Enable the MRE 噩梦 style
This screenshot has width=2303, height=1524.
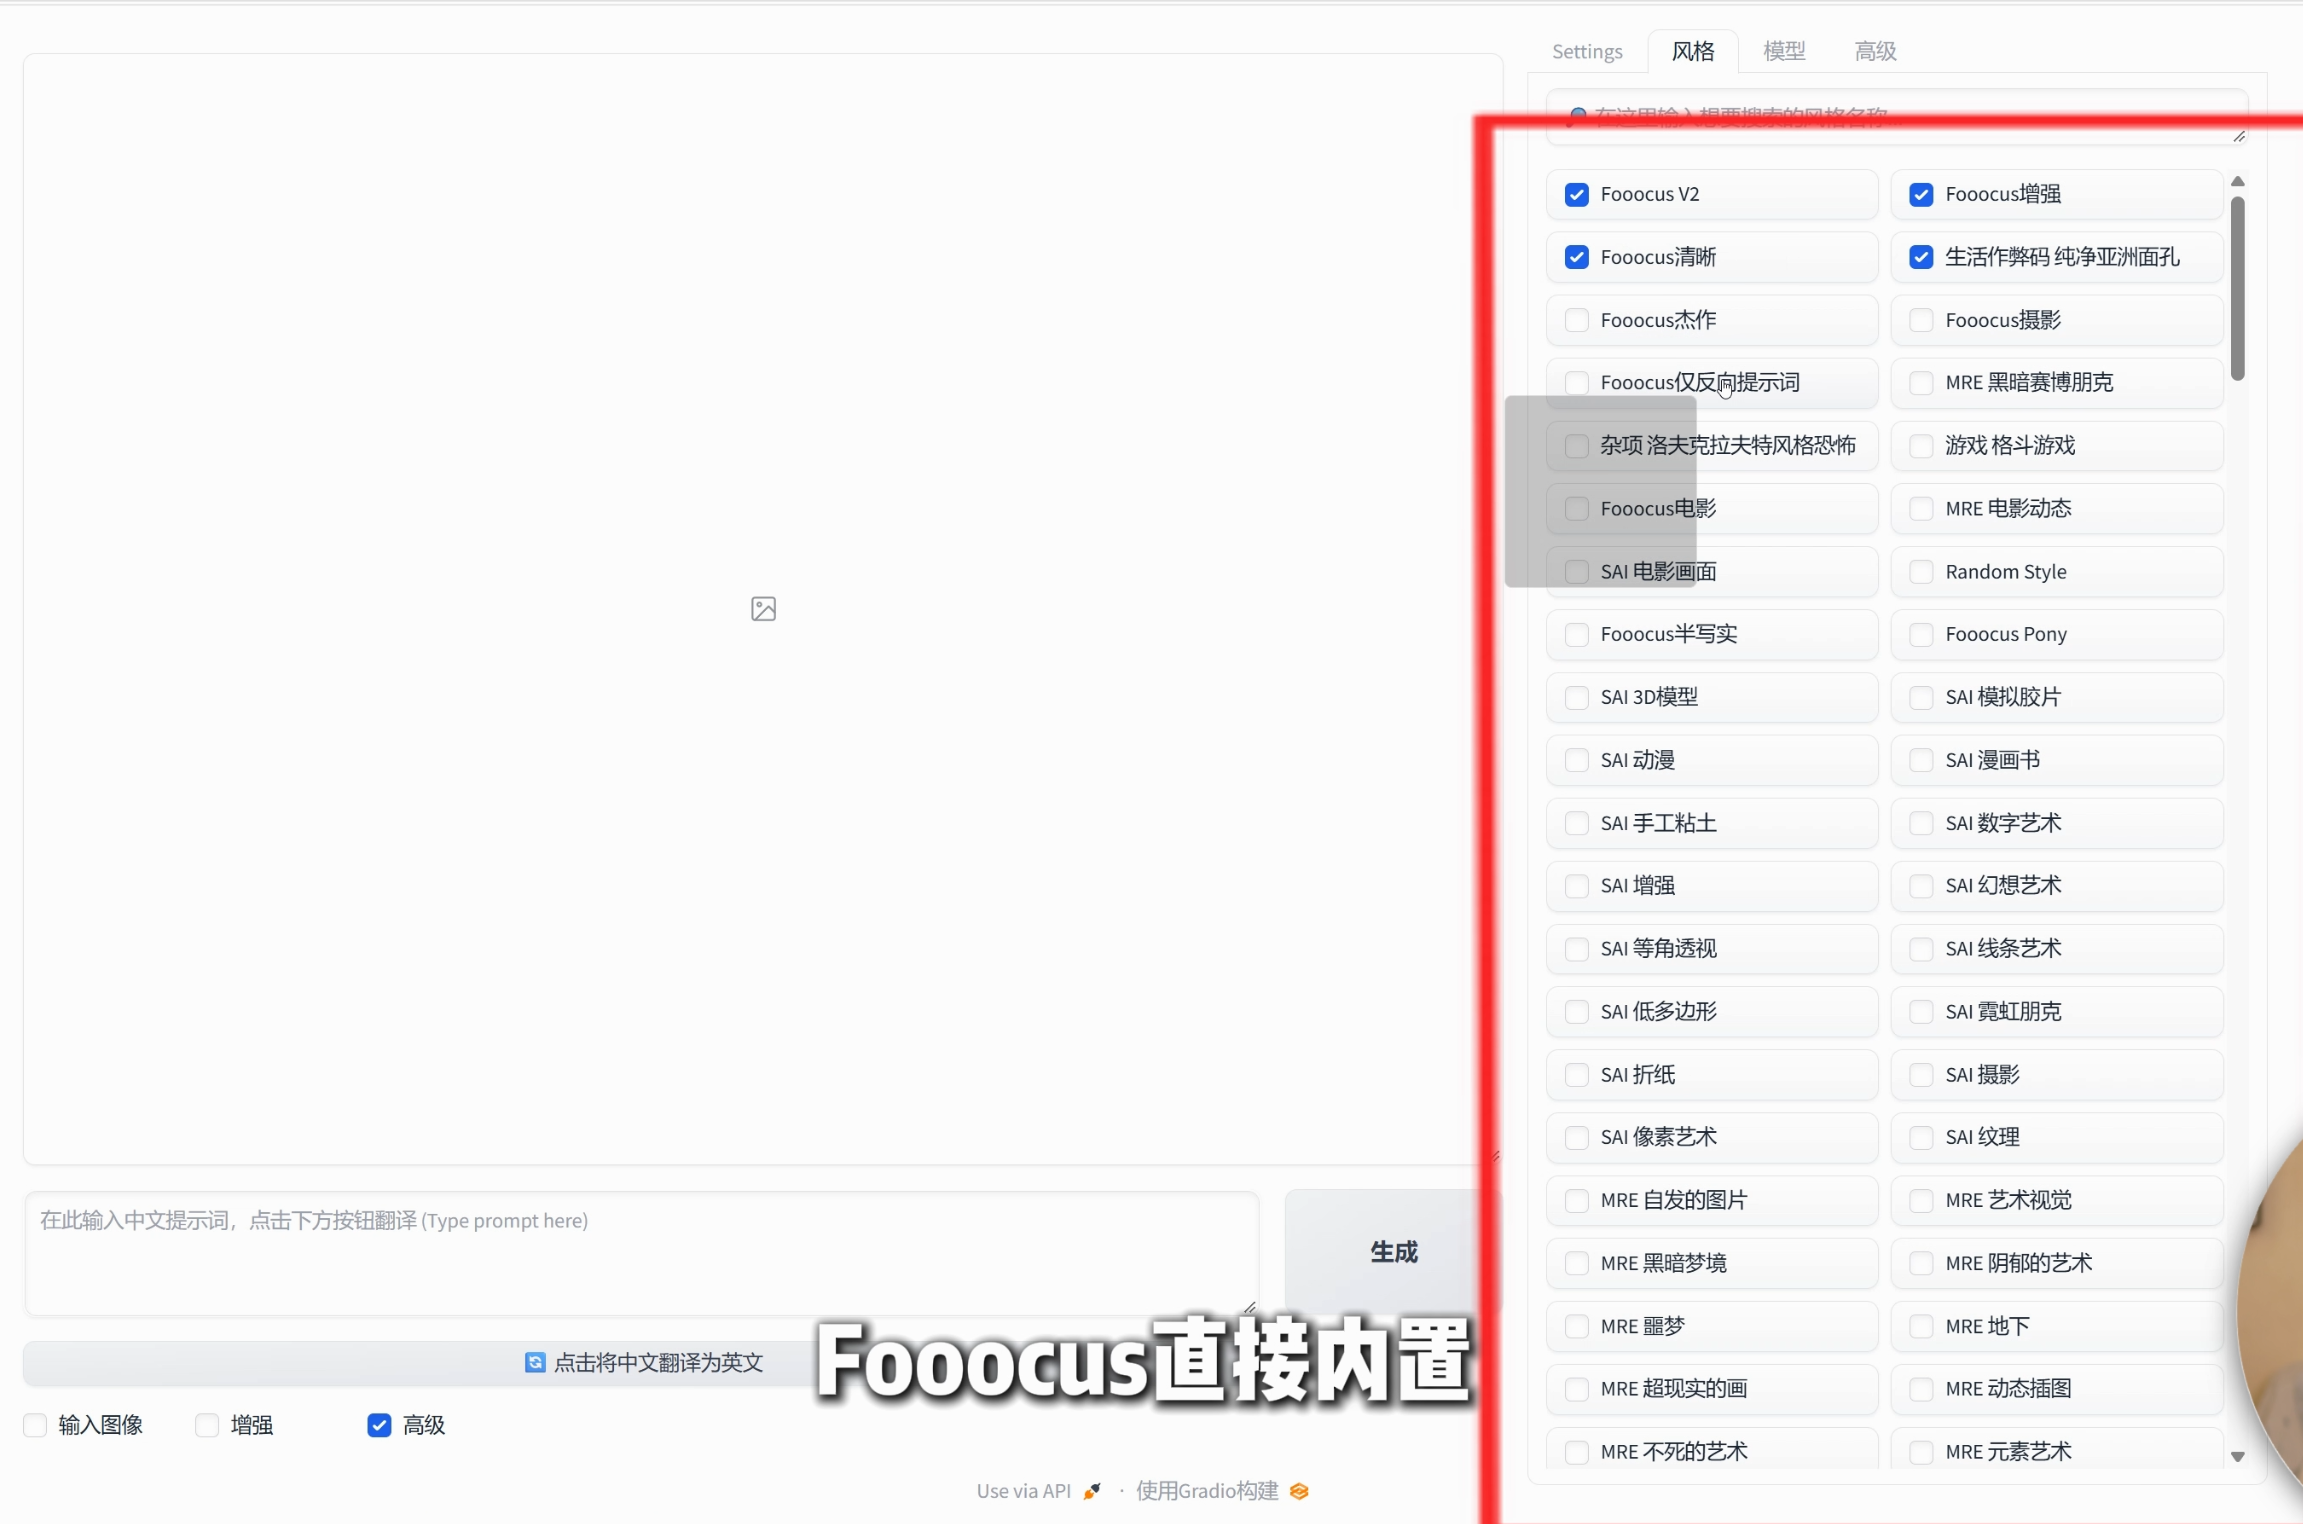pos(1577,1326)
